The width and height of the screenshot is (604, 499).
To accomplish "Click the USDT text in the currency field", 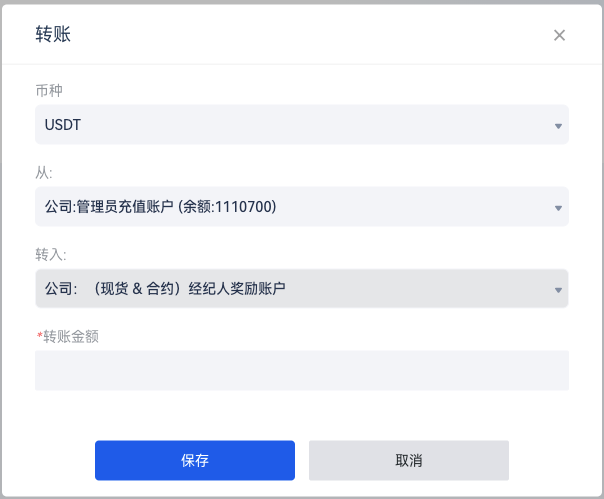I will [63, 125].
